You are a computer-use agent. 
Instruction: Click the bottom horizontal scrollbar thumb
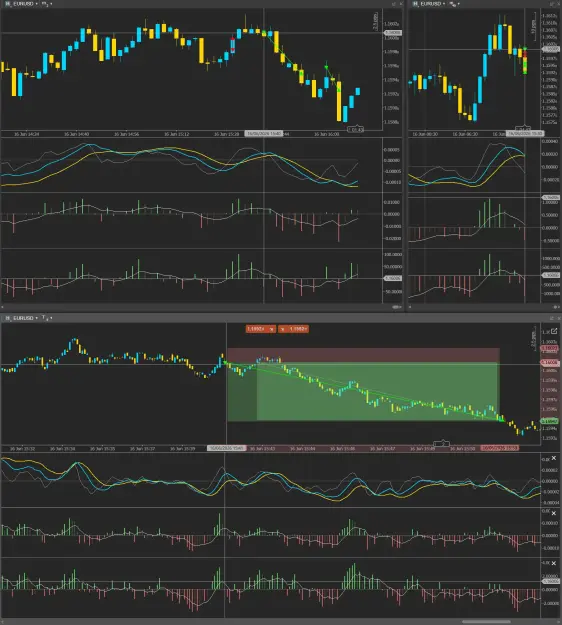(486, 622)
